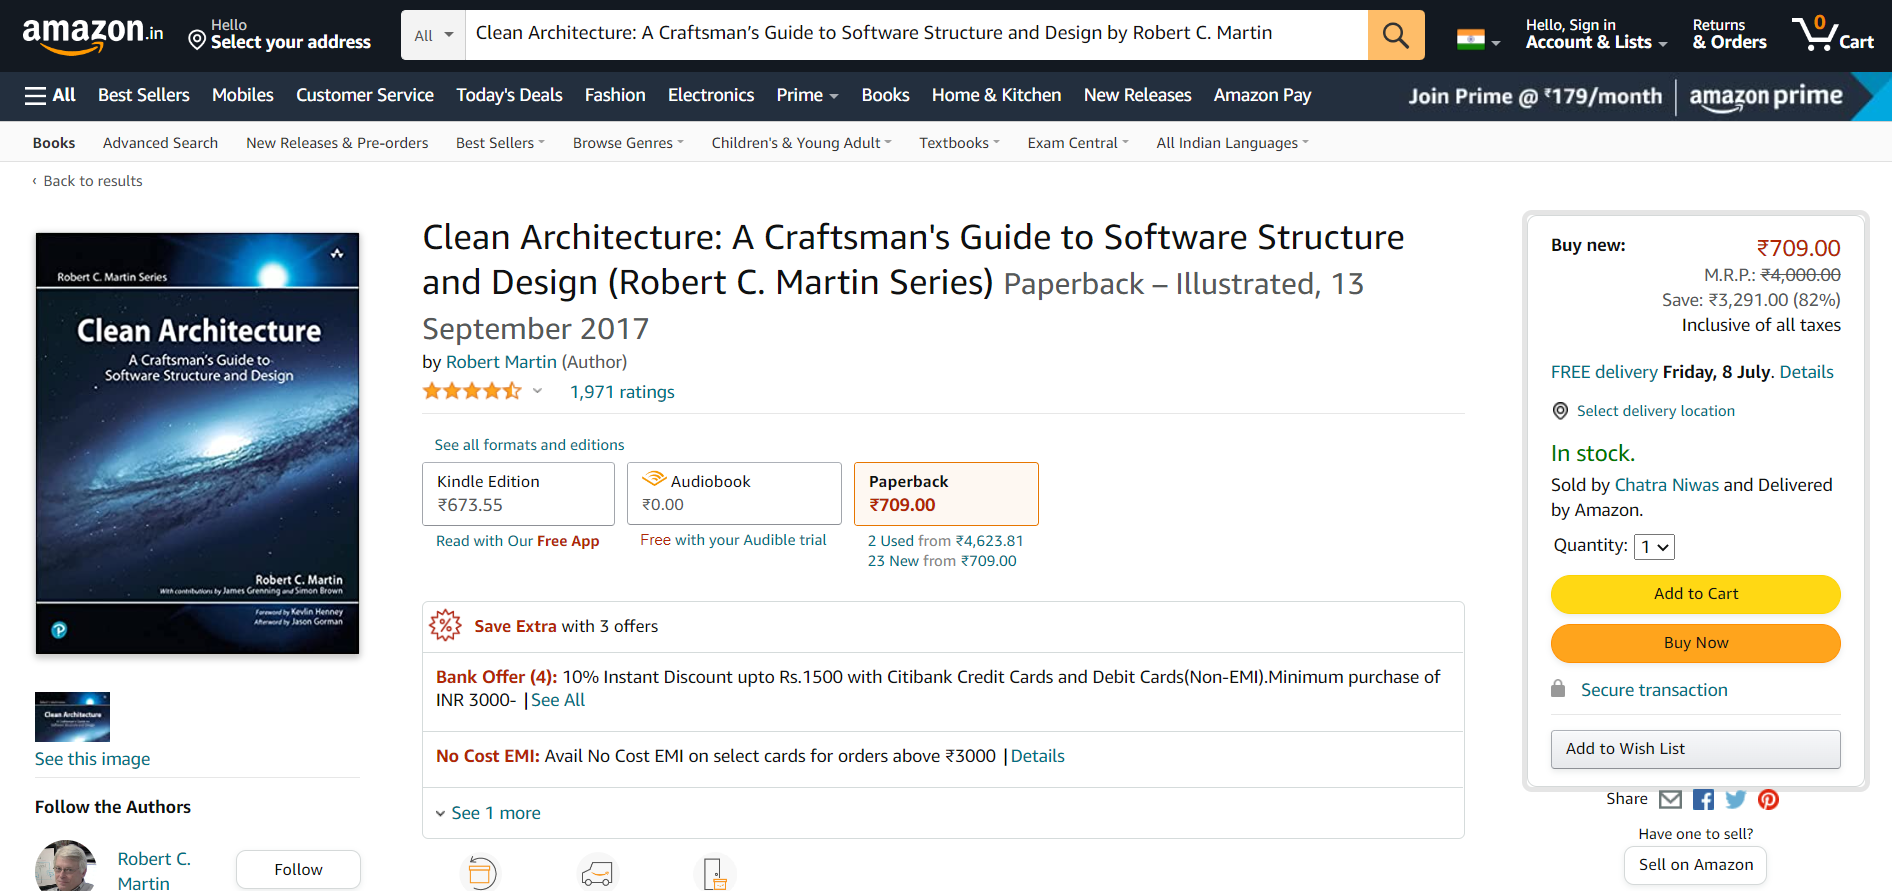The image size is (1892, 891).
Task: Click the Bank Offer See All link
Action: click(558, 700)
